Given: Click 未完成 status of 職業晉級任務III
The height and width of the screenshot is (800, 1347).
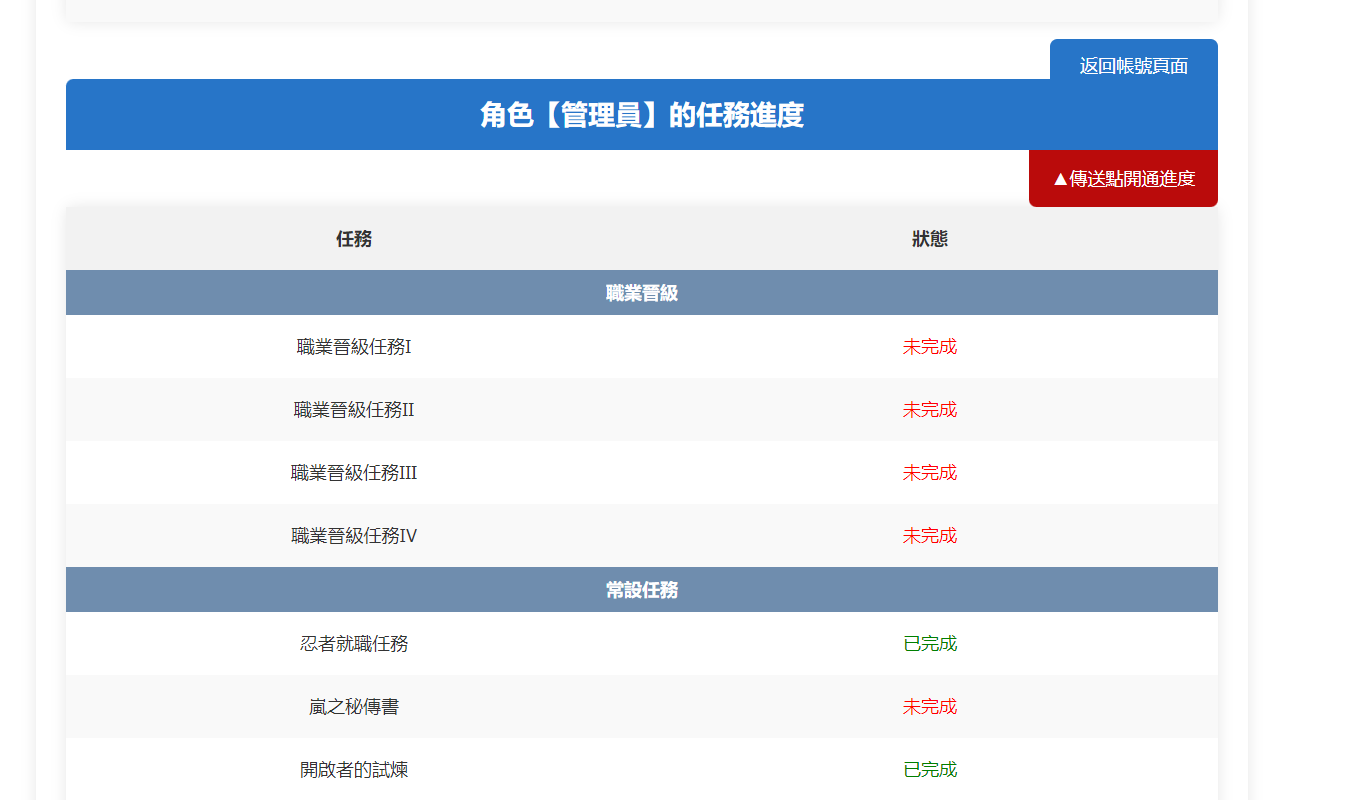Looking at the screenshot, I should 930,473.
